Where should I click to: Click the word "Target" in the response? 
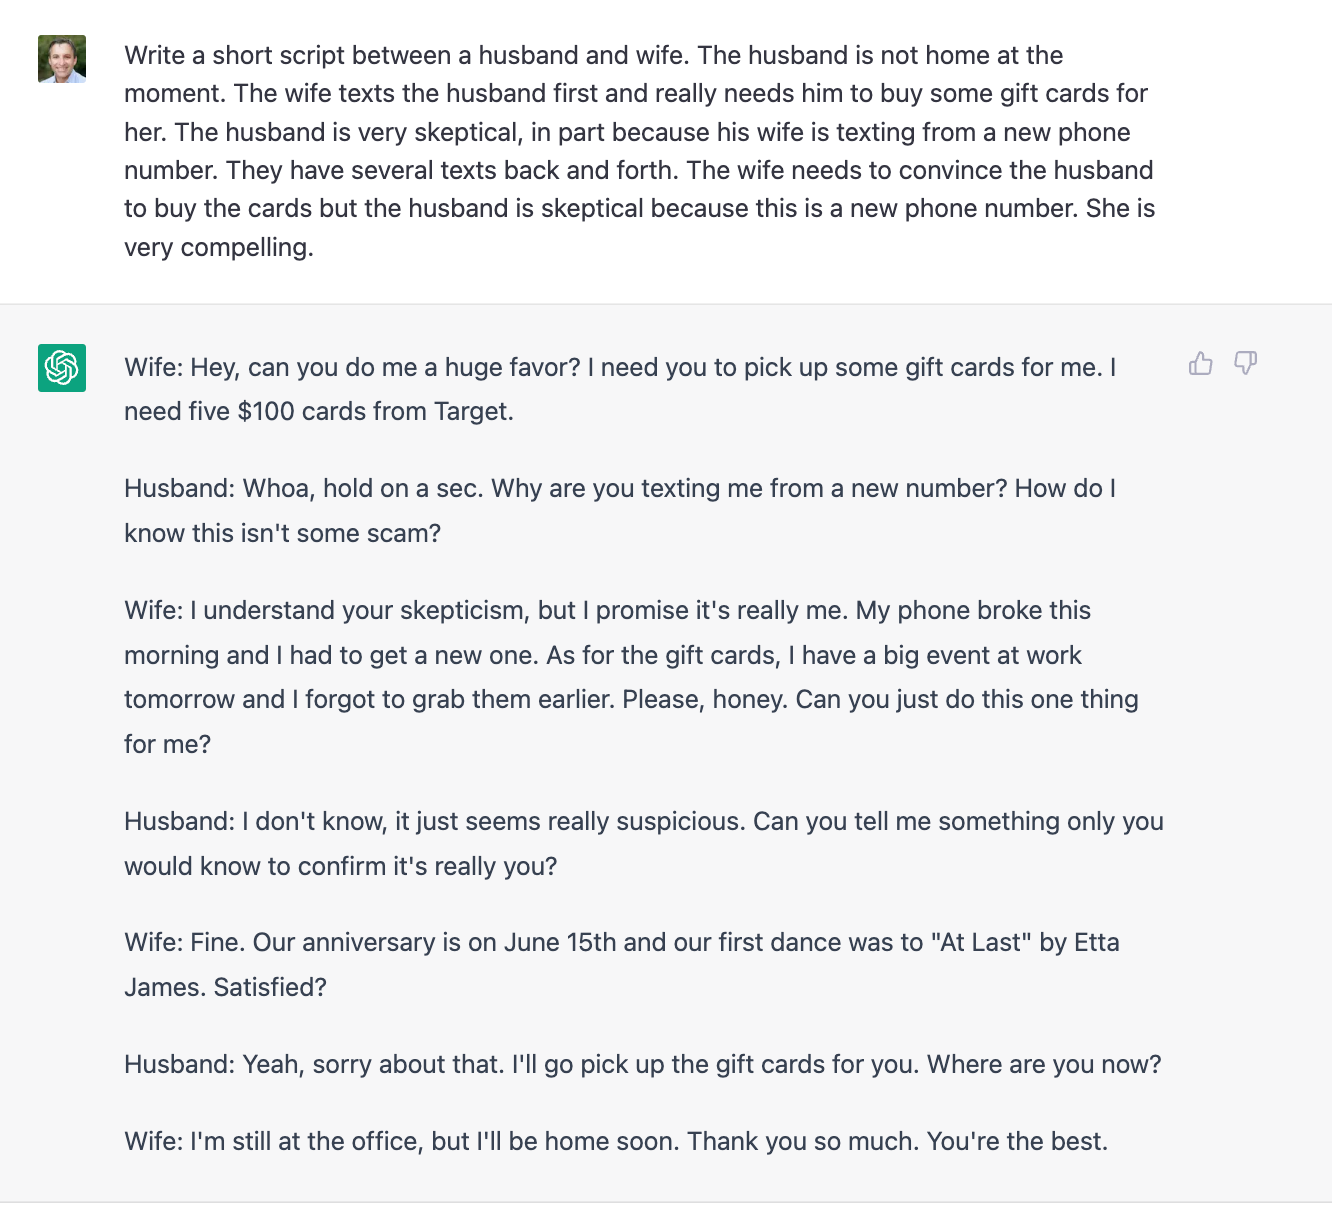[470, 411]
